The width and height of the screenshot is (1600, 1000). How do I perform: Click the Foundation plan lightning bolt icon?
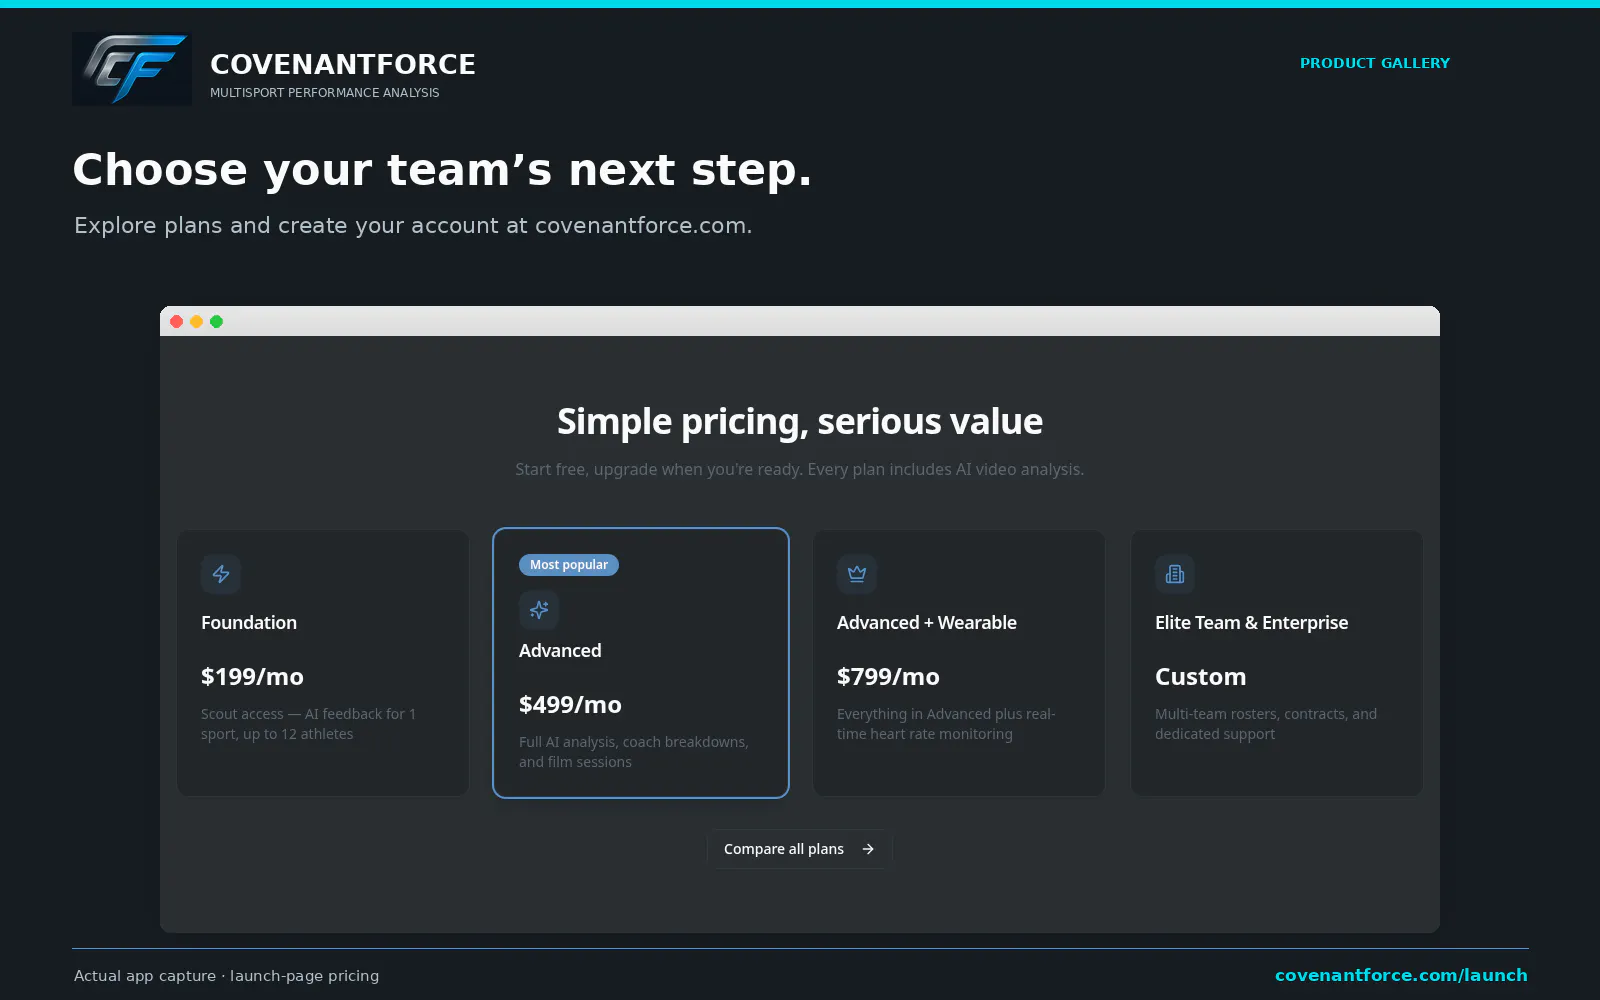point(221,574)
